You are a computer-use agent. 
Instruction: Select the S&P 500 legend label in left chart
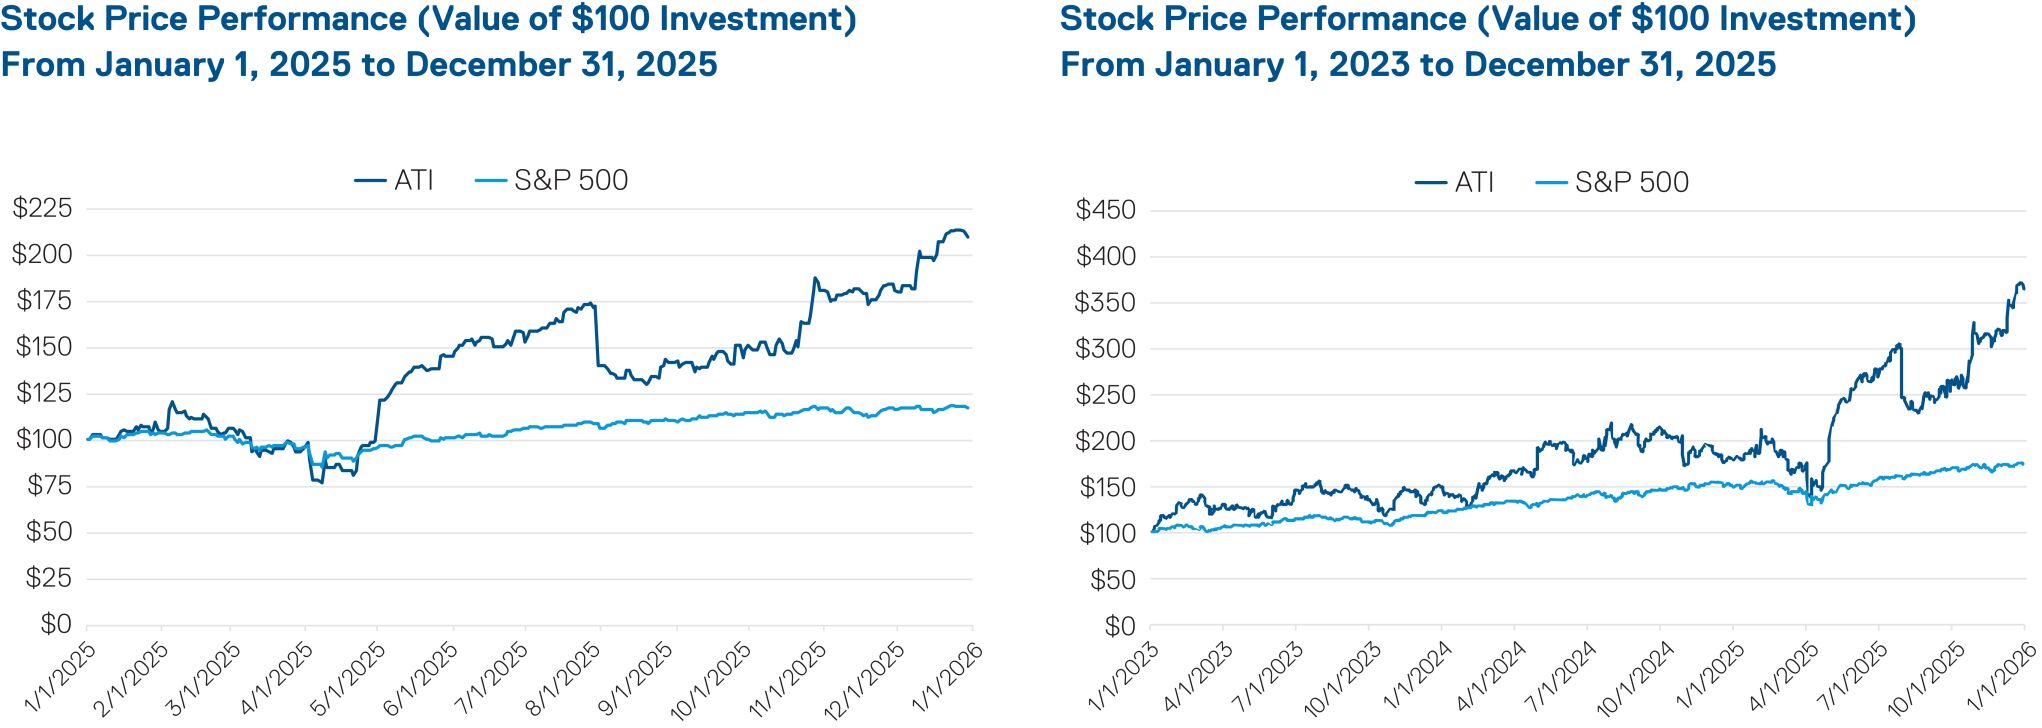pyautogui.click(x=571, y=181)
